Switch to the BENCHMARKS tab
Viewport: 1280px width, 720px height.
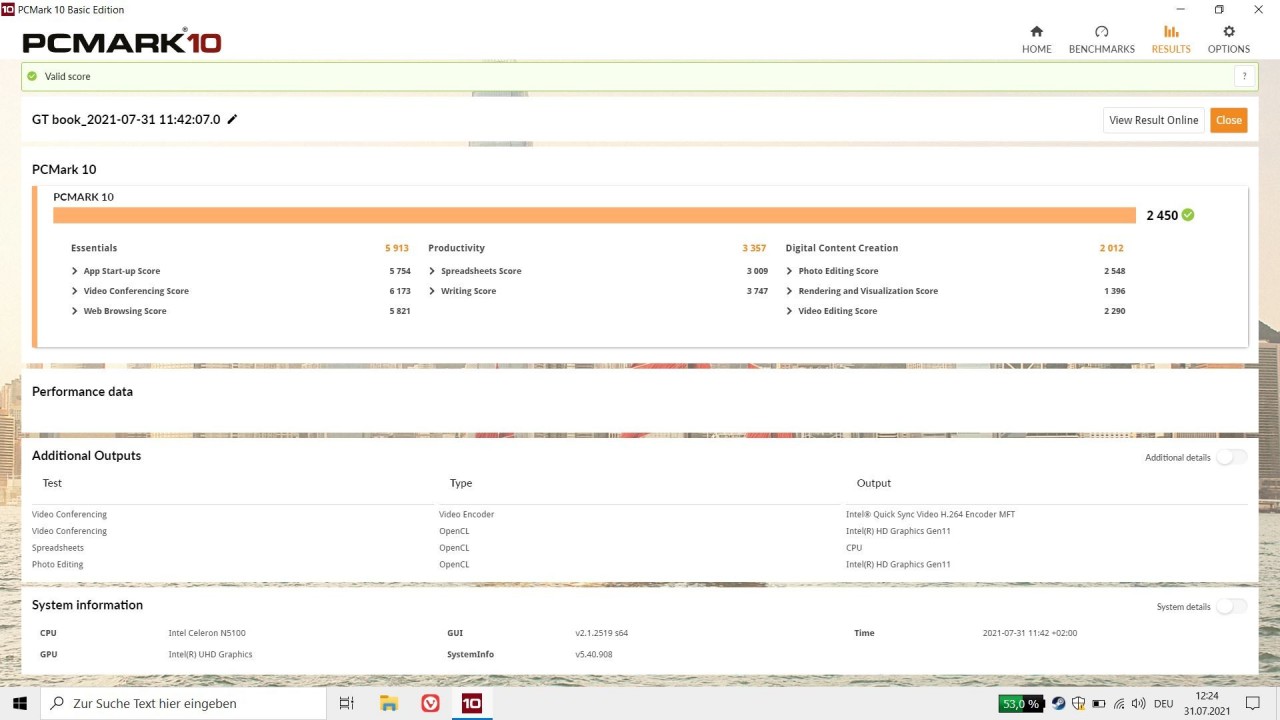1101,40
